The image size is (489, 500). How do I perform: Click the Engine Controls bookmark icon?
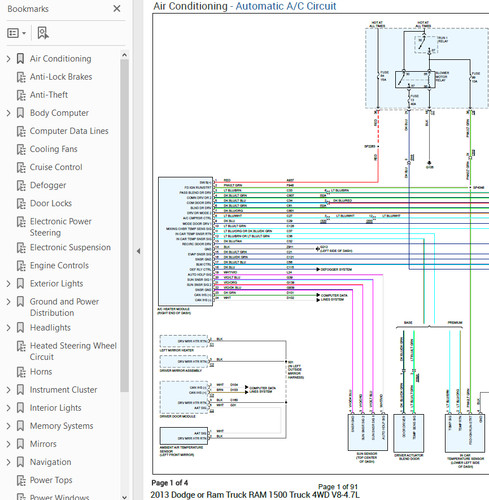pos(21,266)
